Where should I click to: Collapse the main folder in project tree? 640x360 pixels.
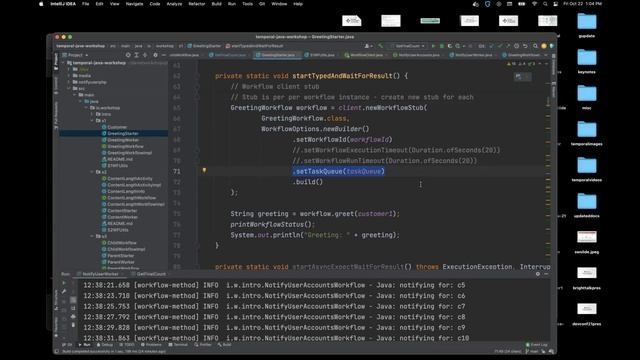(75, 95)
